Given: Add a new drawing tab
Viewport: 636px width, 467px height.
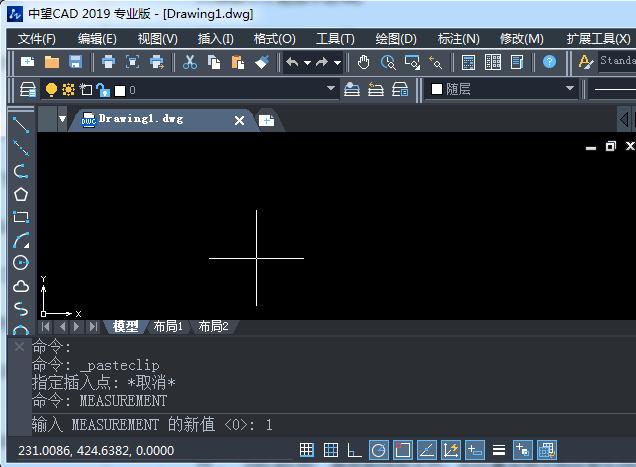Looking at the screenshot, I should 266,121.
